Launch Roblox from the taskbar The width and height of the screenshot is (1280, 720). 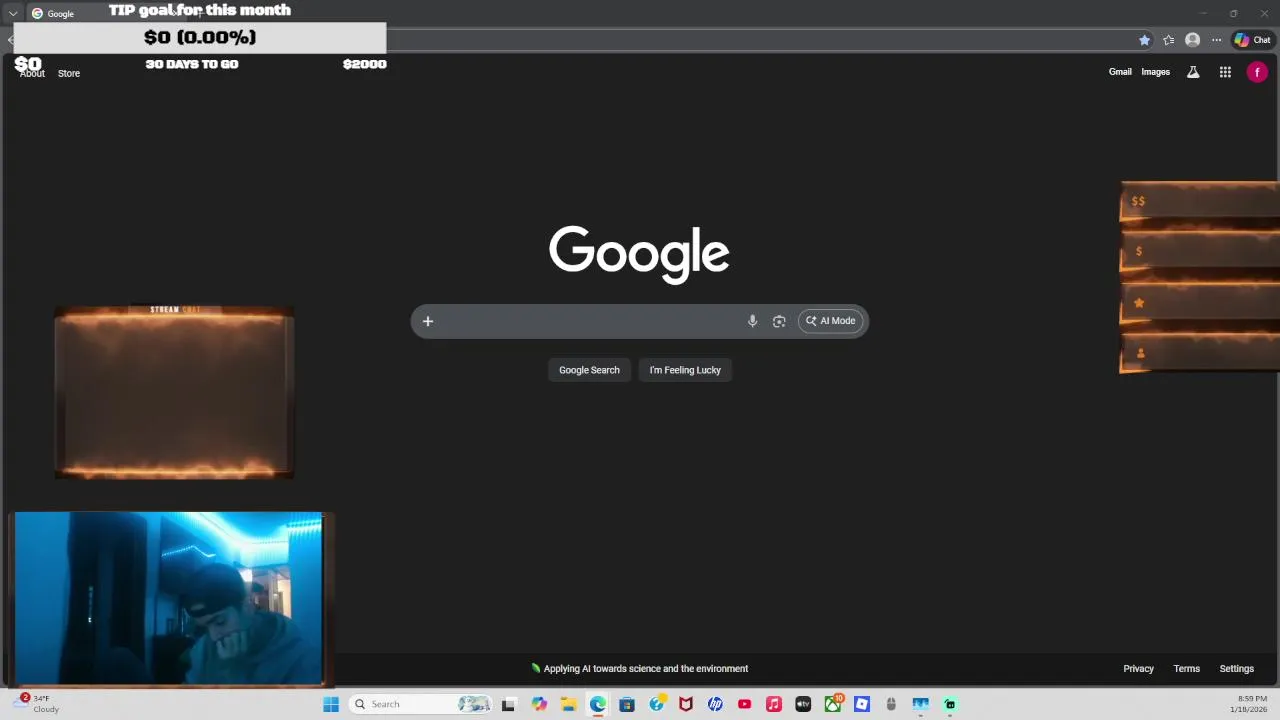(x=862, y=704)
